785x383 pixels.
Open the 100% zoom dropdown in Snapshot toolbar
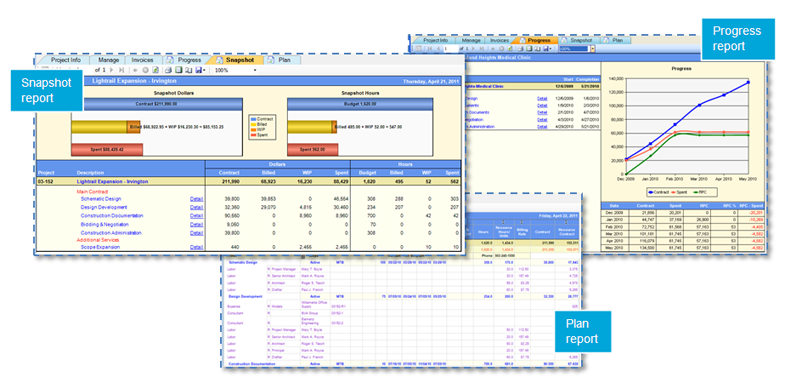pyautogui.click(x=255, y=70)
